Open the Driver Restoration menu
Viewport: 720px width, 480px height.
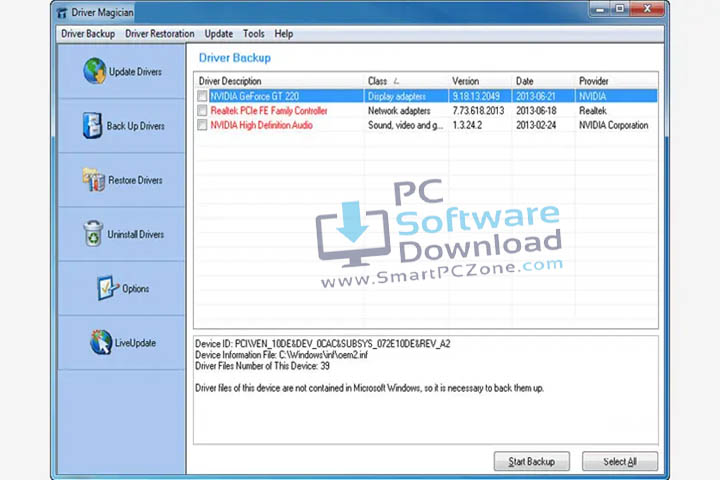point(159,34)
